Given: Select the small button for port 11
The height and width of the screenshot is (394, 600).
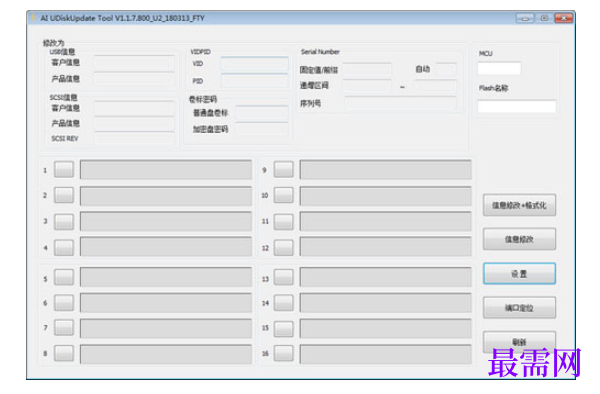Looking at the screenshot, I should coord(284,221).
